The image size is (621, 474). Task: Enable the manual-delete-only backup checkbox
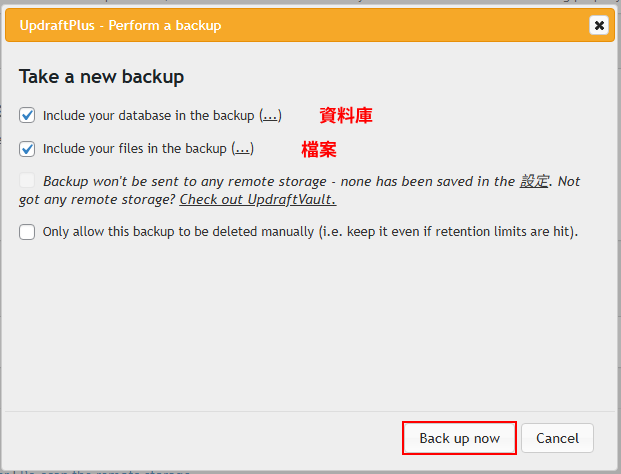pyautogui.click(x=27, y=232)
